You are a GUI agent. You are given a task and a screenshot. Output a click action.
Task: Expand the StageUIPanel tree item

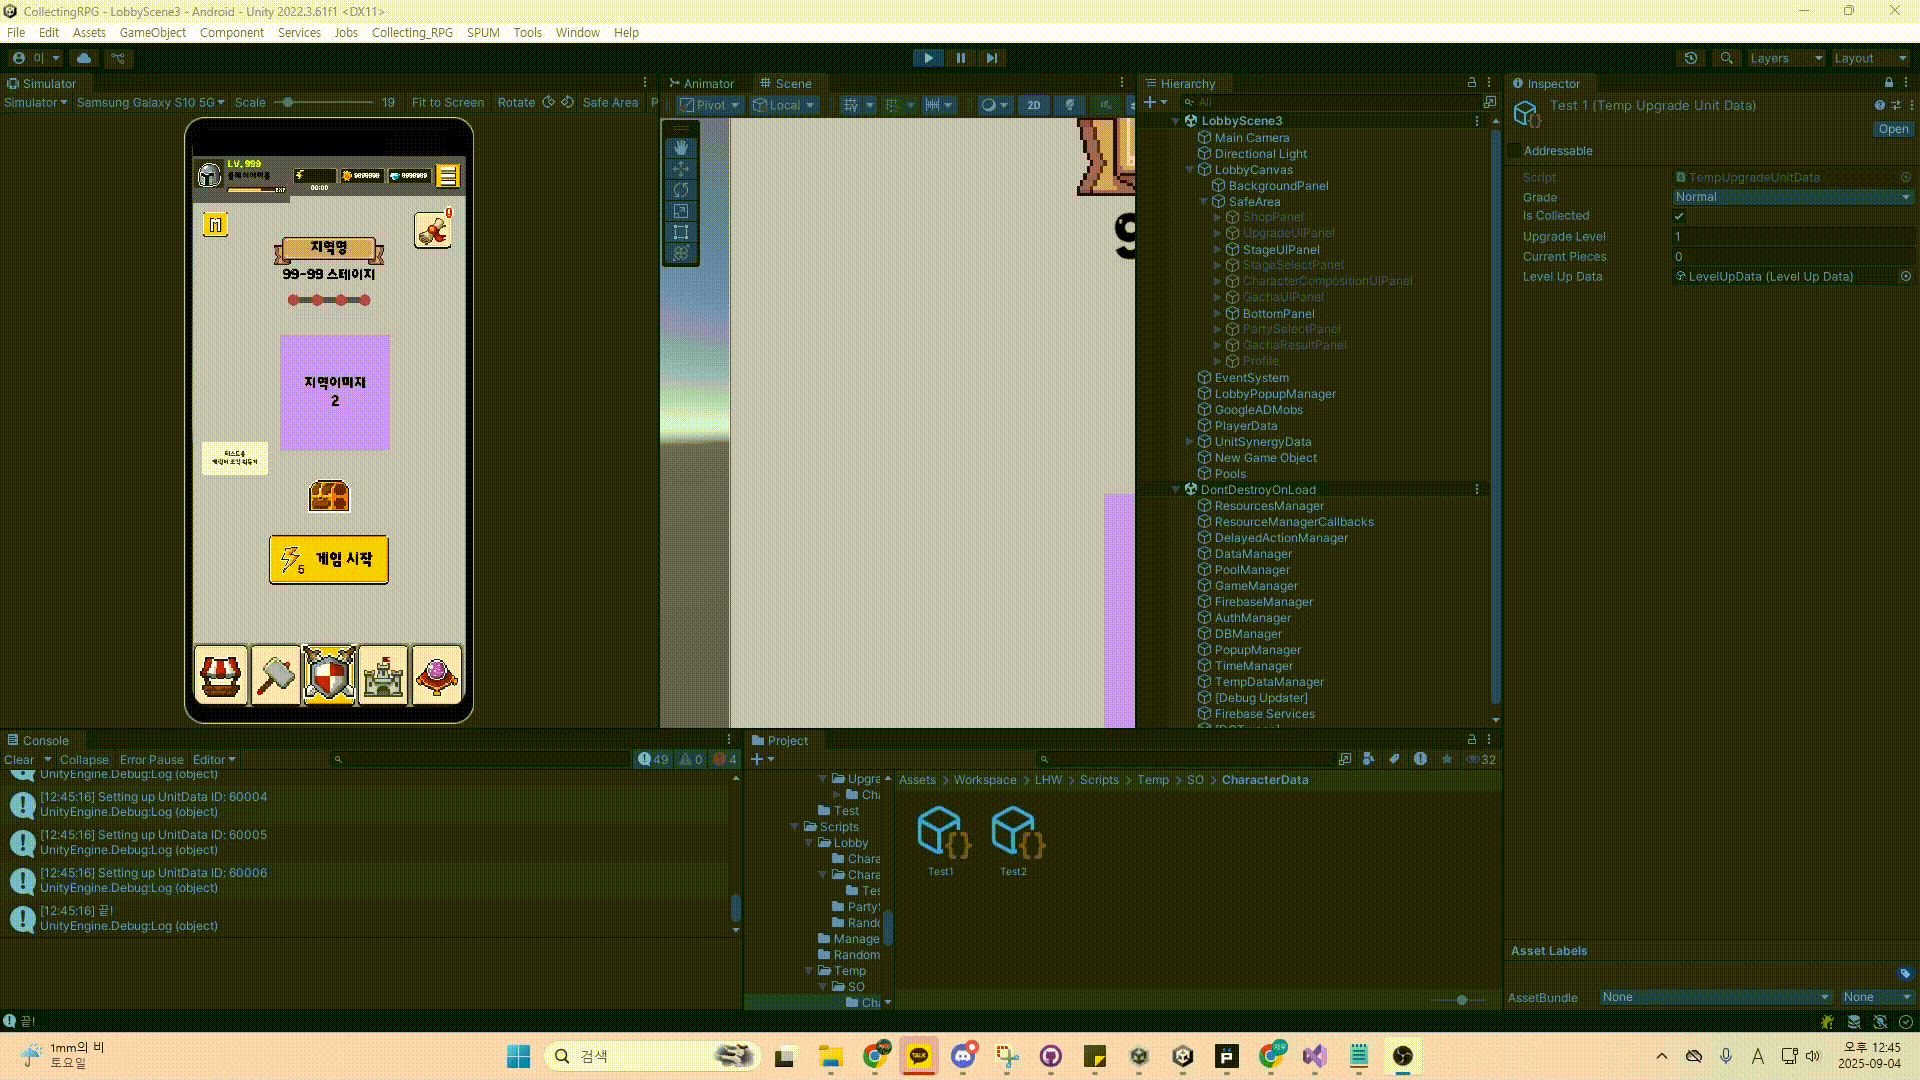1217,250
